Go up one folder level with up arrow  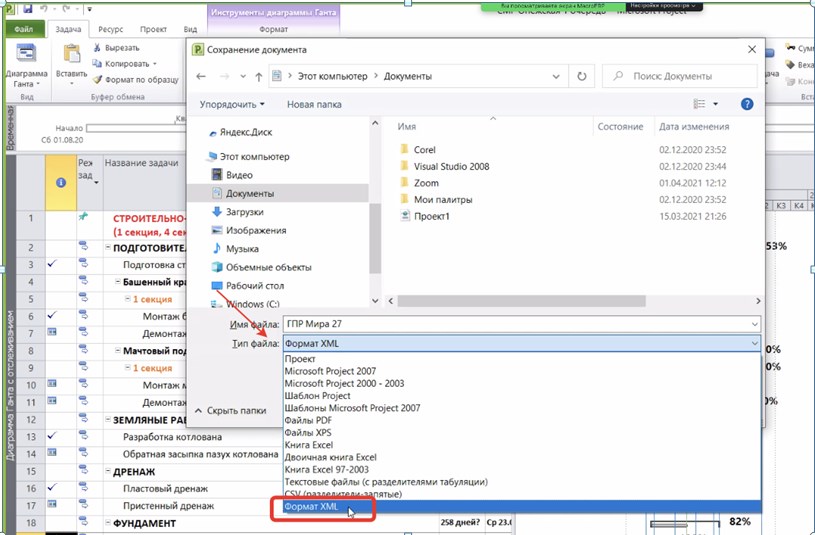pyautogui.click(x=259, y=76)
